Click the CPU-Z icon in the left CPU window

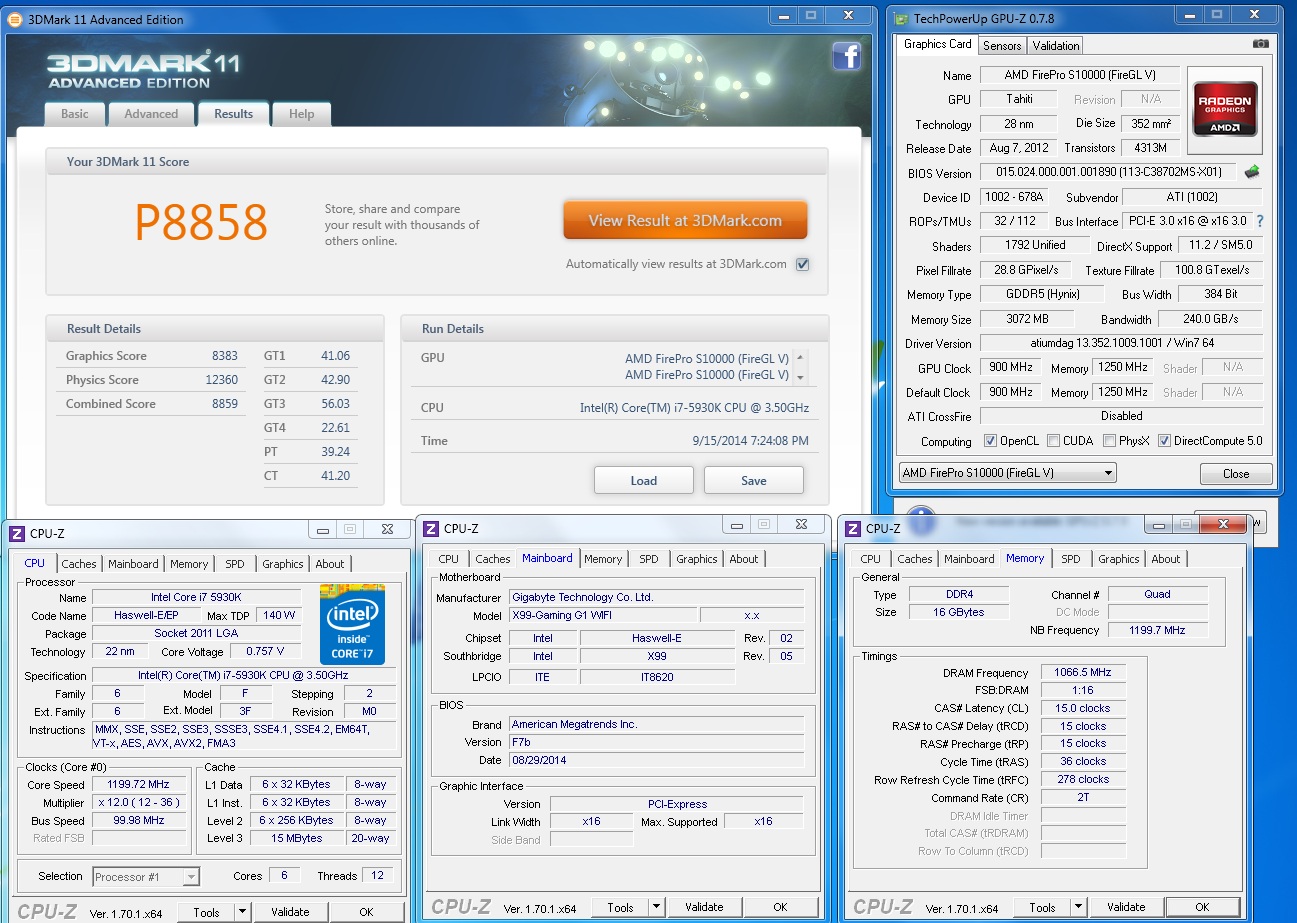pos(17,533)
